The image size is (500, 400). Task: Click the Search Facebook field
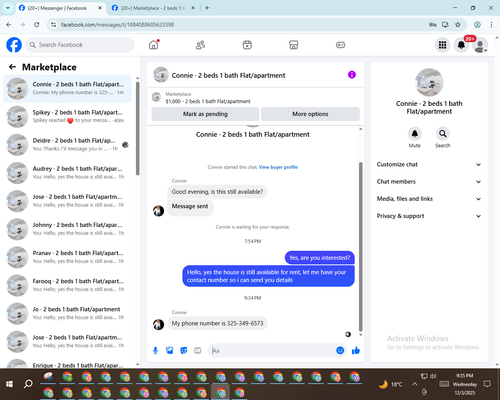coord(80,45)
